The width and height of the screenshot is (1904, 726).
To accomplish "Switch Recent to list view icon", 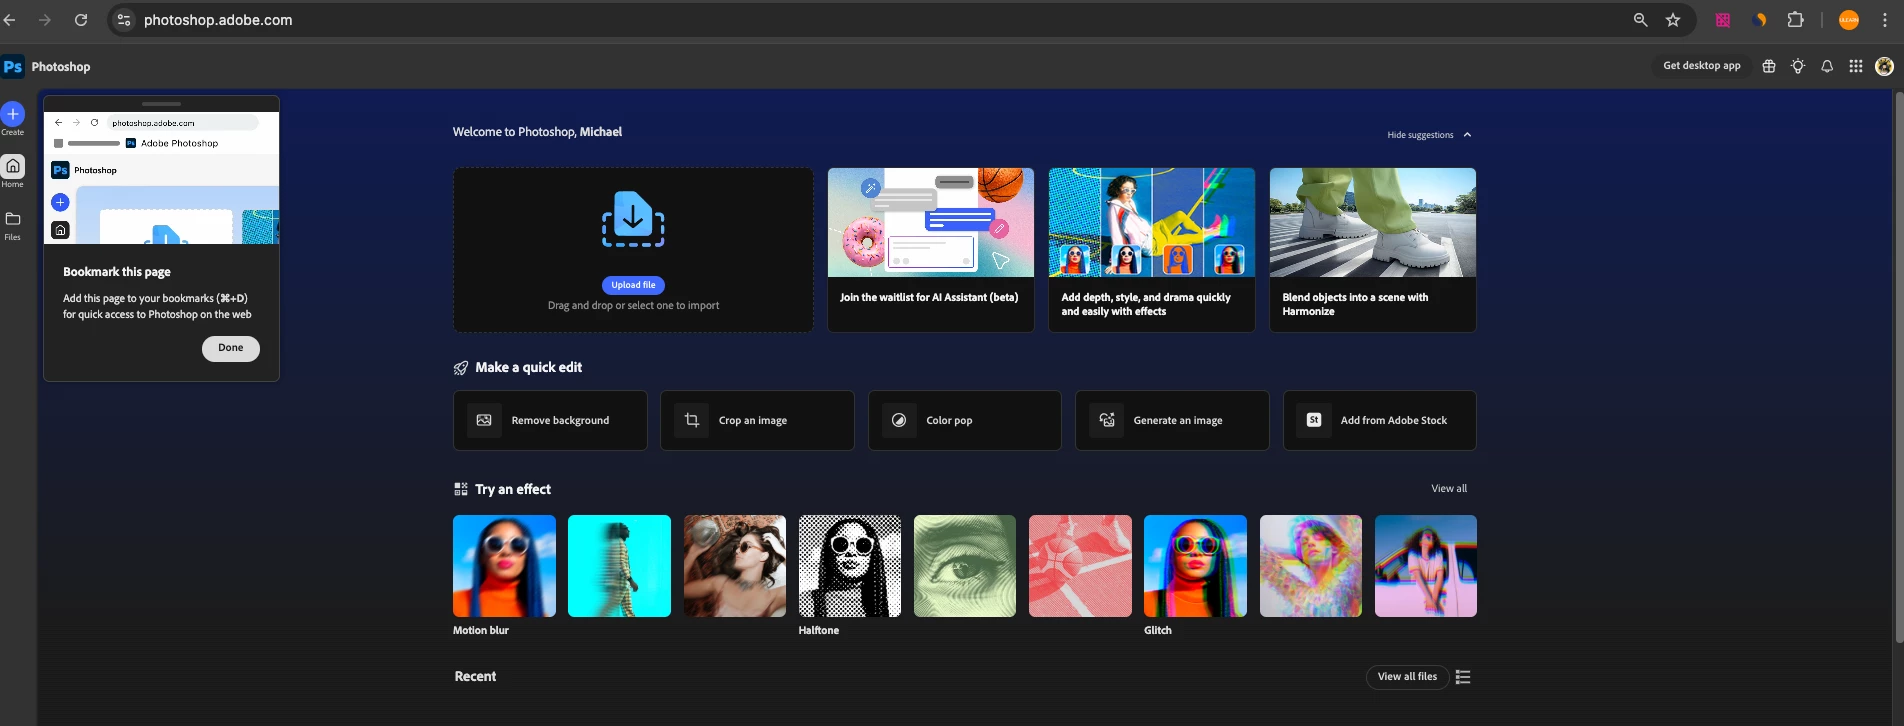I will [1463, 677].
